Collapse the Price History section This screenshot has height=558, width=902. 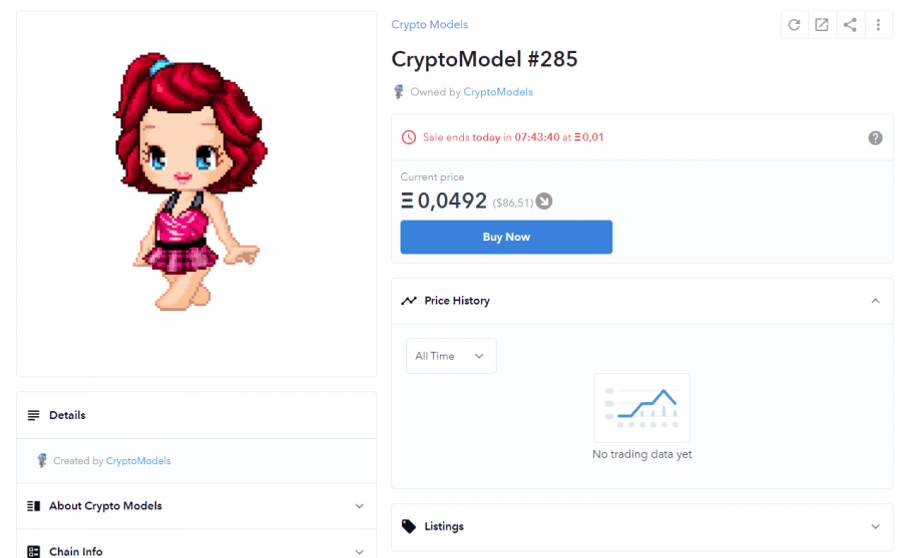click(875, 301)
